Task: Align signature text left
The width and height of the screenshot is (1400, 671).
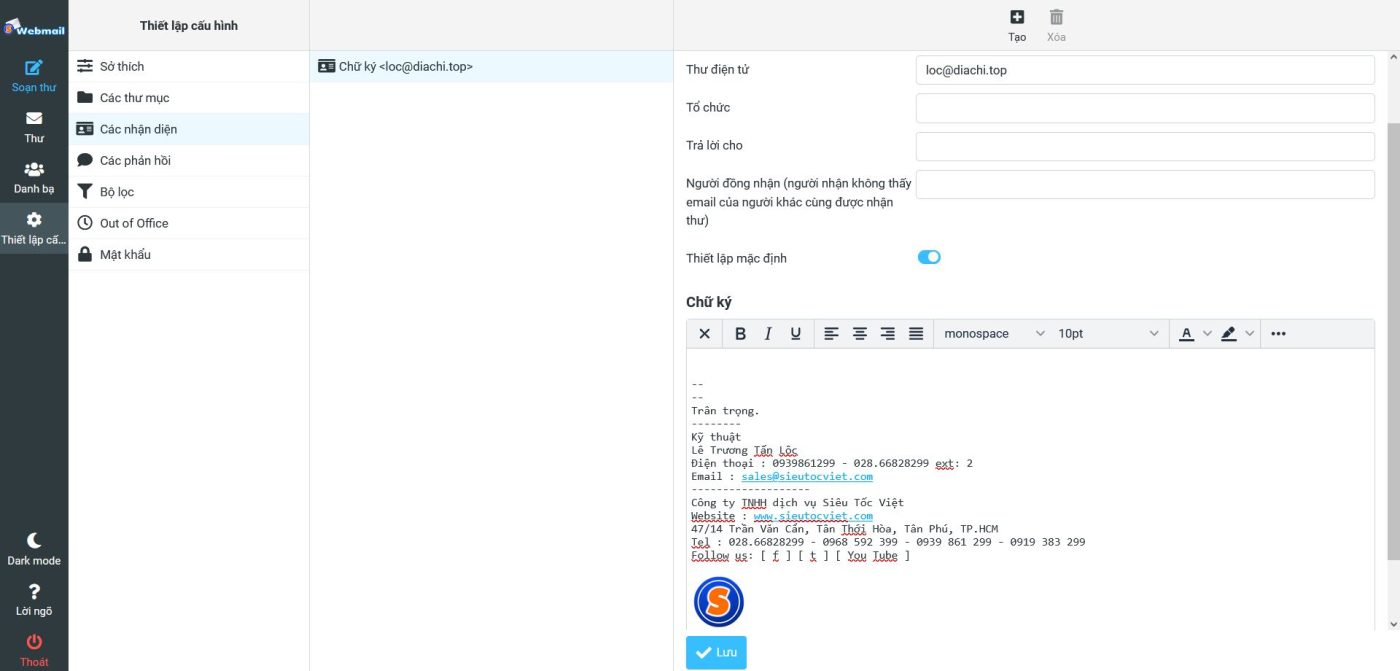Action: 831,334
